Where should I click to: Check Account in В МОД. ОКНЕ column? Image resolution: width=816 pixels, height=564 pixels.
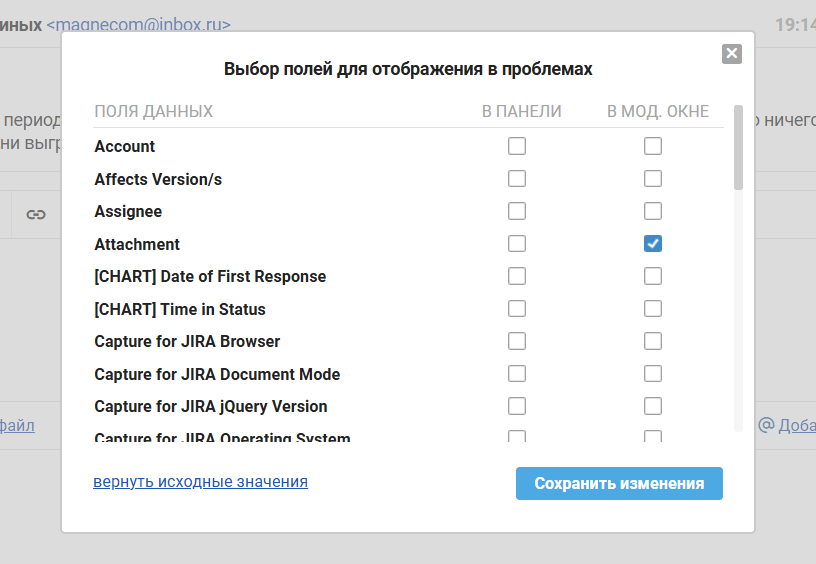pos(653,146)
